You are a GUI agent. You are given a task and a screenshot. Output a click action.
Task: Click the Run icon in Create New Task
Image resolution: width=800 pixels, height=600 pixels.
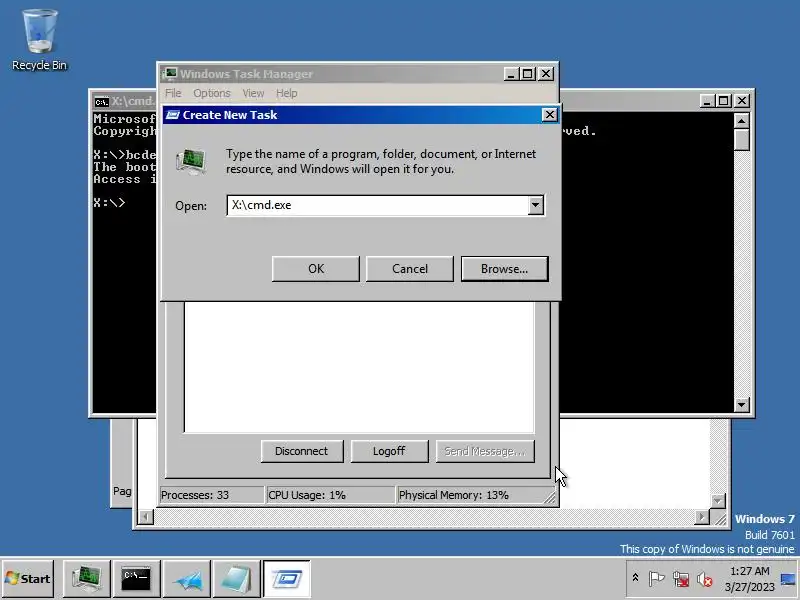(x=191, y=161)
